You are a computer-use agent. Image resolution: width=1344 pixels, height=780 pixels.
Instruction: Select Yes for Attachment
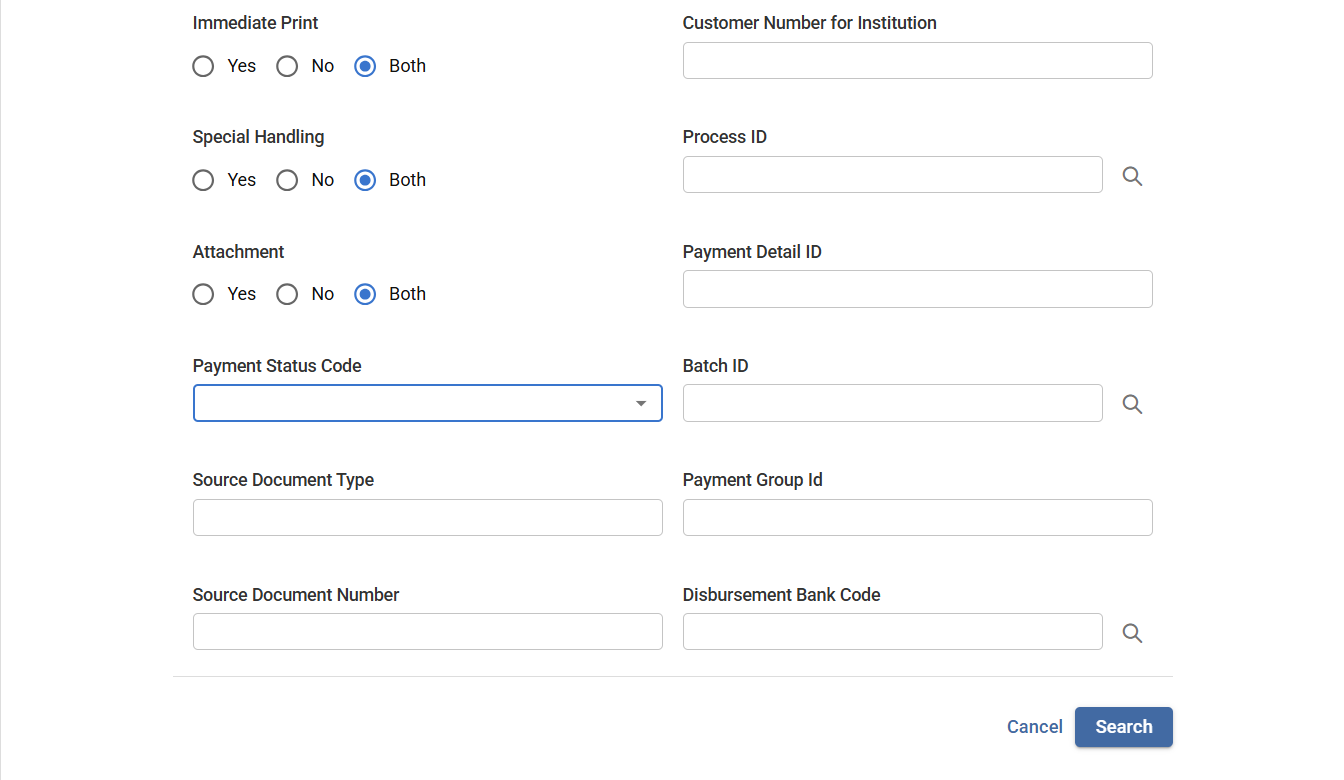point(203,294)
